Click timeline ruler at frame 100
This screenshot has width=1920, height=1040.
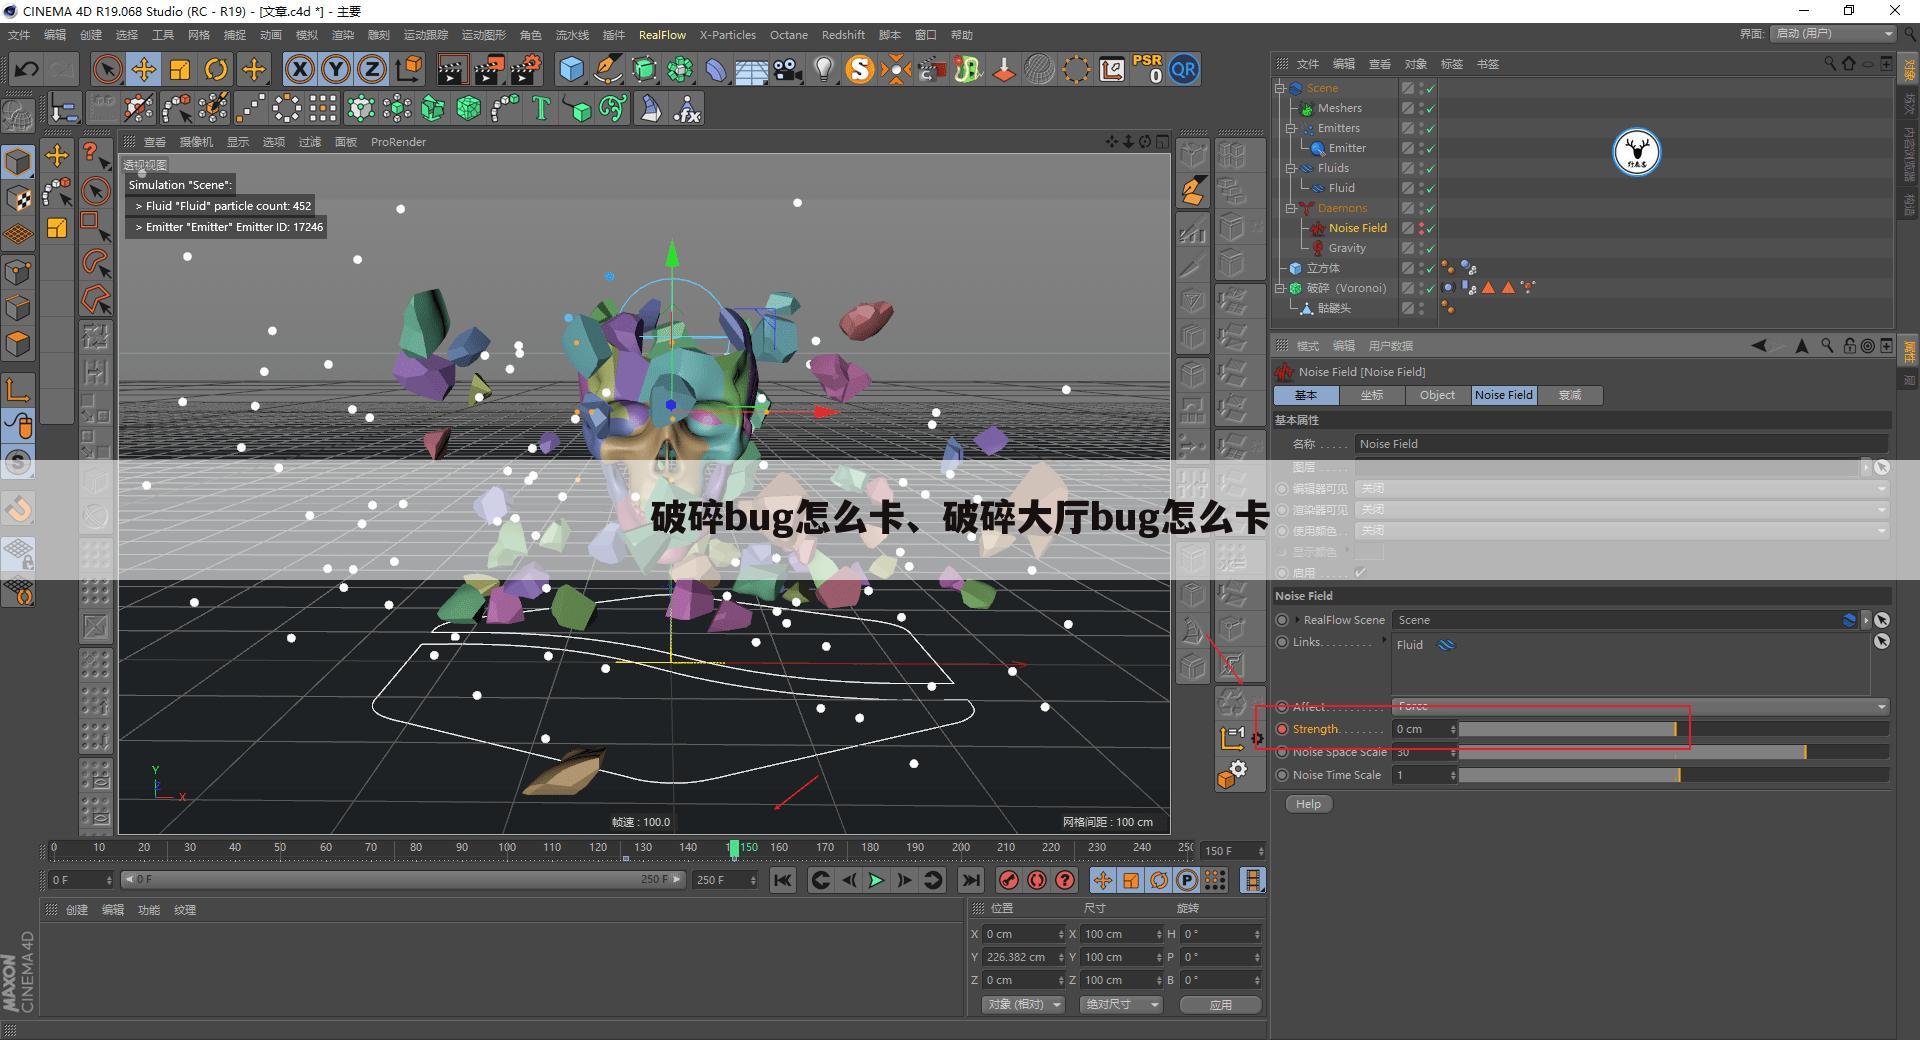[507, 848]
